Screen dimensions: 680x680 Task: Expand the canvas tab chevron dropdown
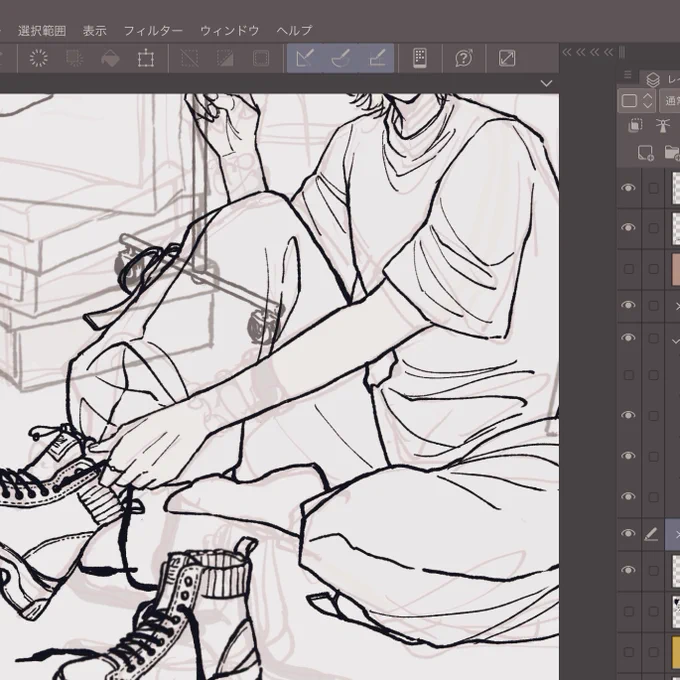(546, 83)
